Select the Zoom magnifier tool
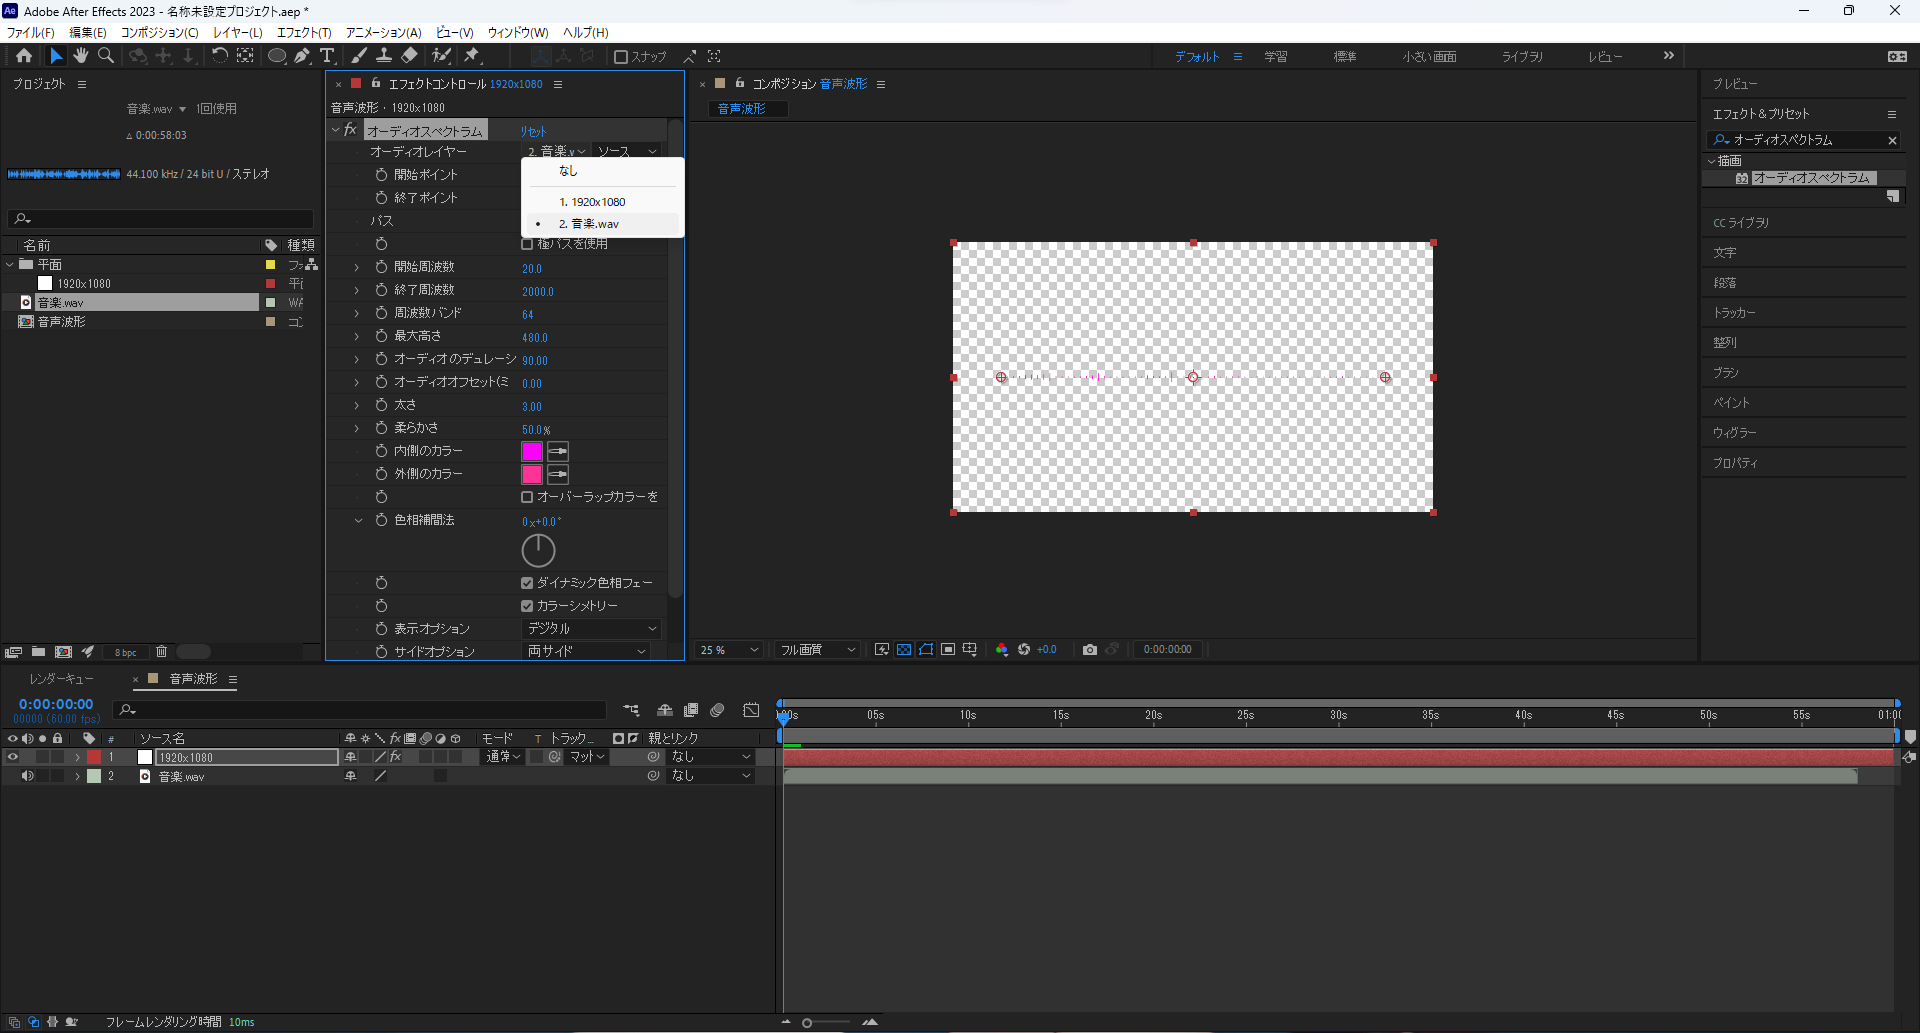 click(106, 56)
